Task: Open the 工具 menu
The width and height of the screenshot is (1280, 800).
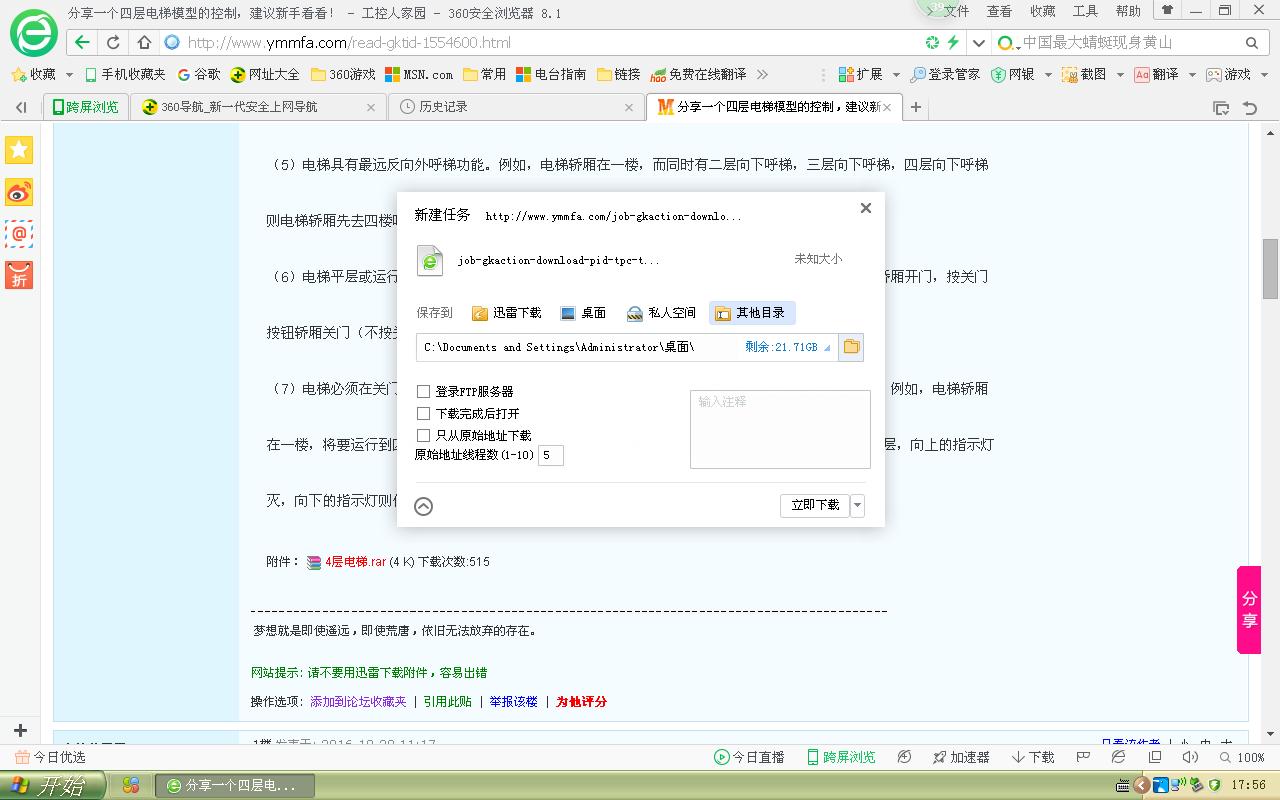Action: tap(1085, 11)
